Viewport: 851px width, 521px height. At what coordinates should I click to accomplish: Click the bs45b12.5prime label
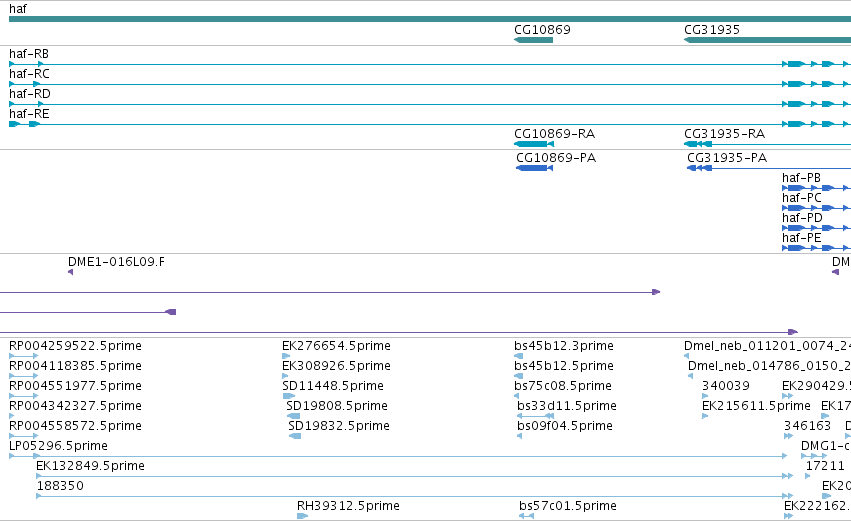click(564, 366)
